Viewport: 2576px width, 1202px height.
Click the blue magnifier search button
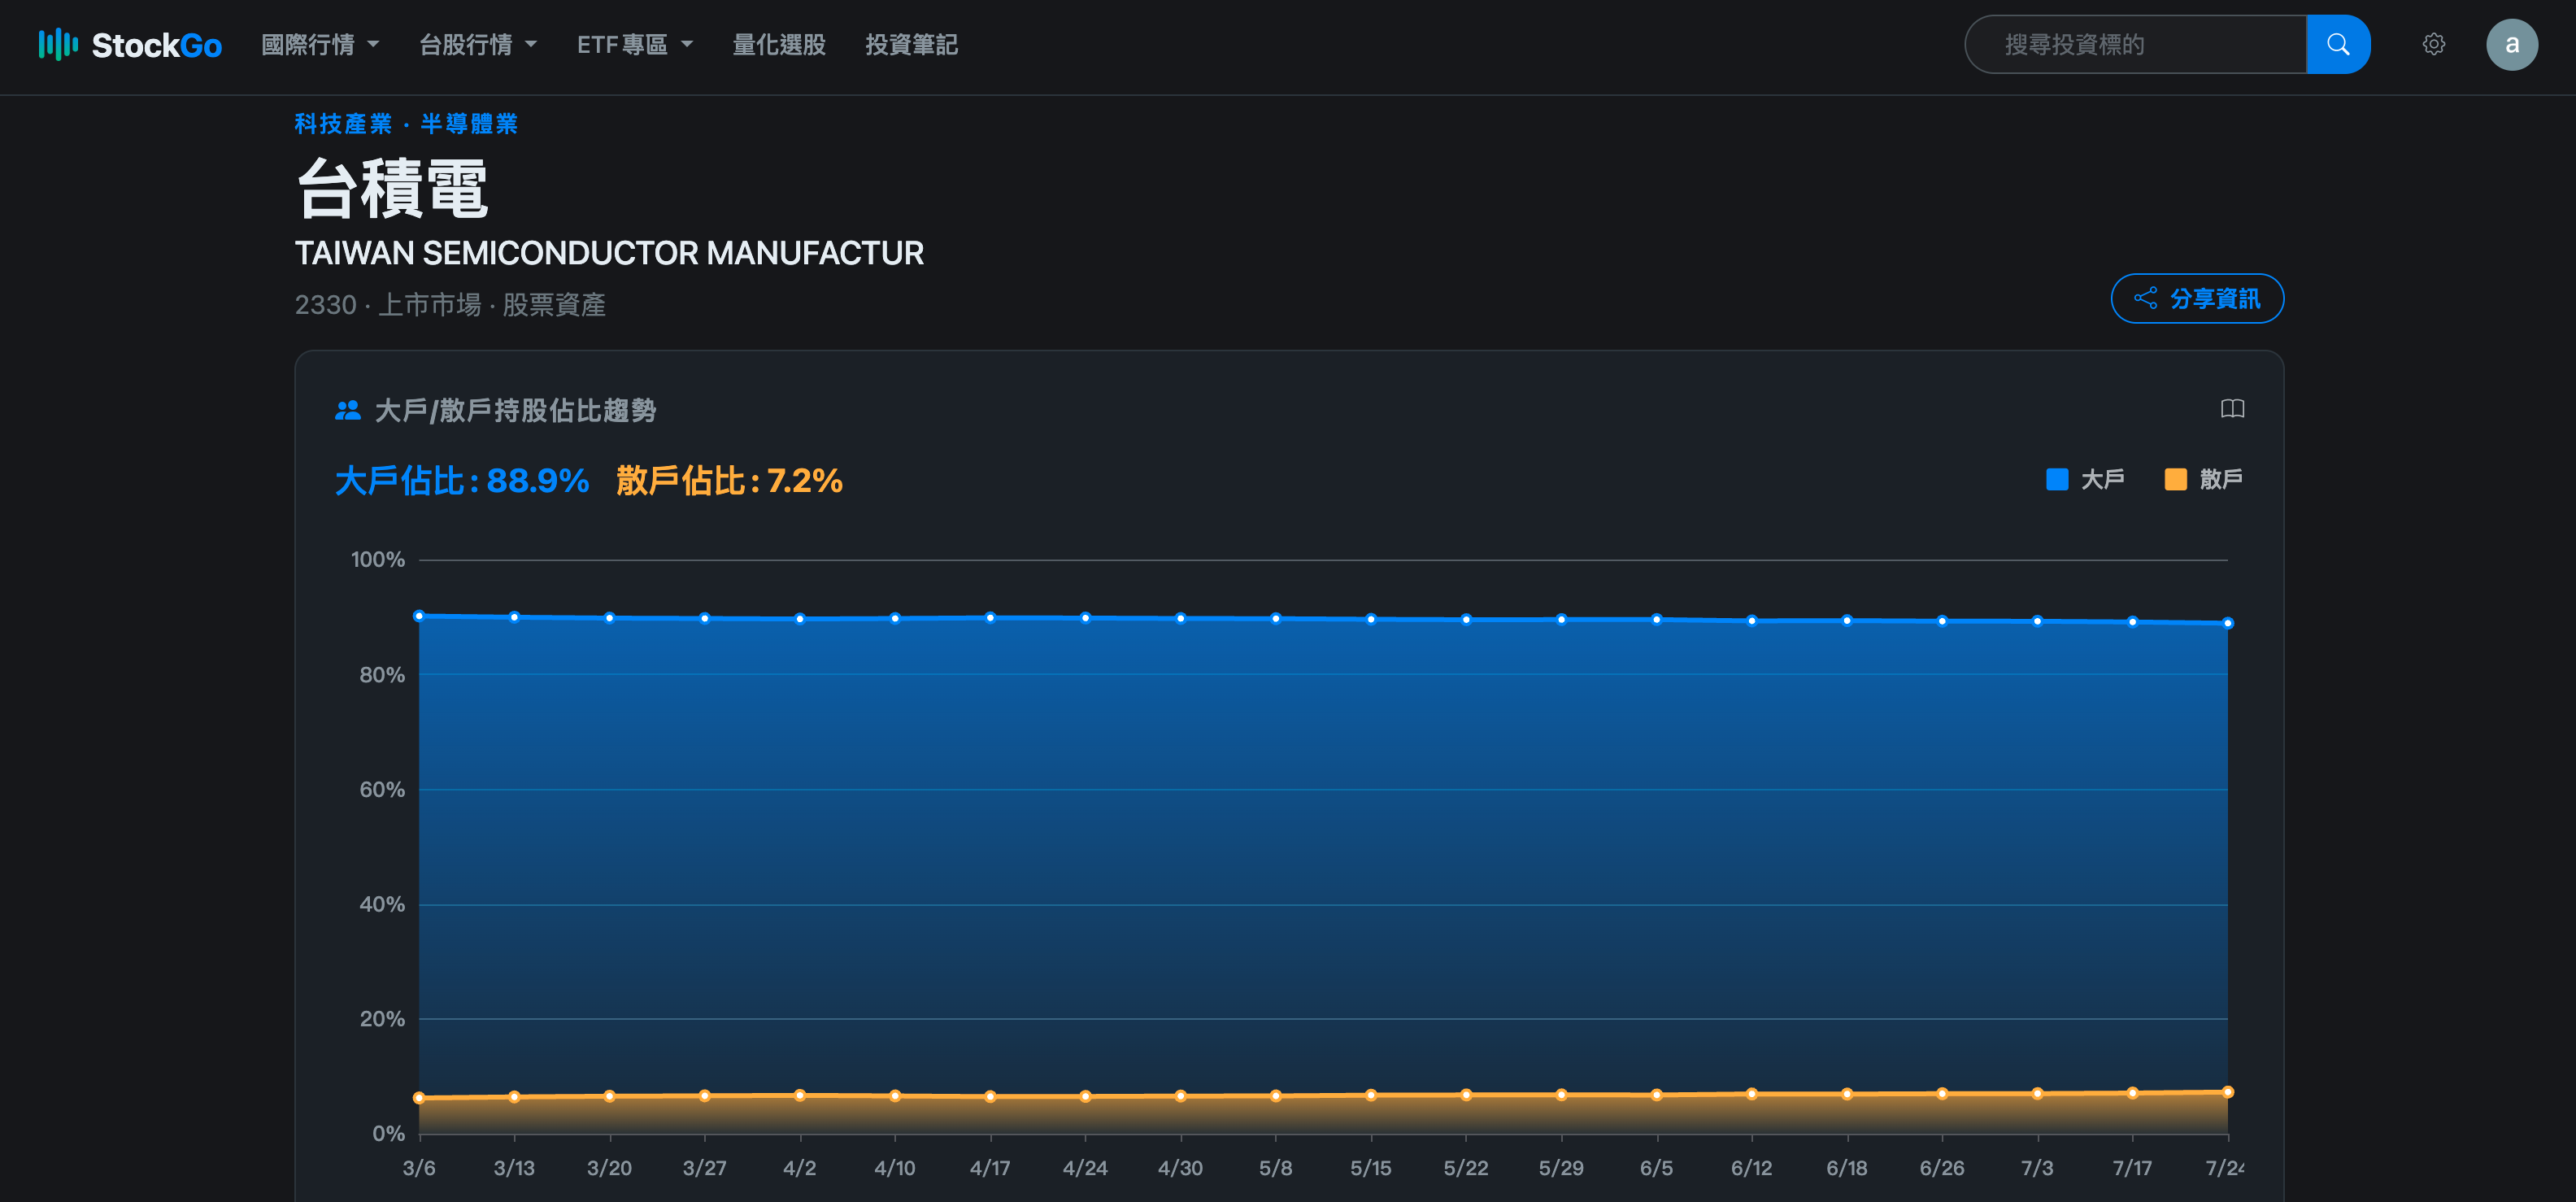click(x=2338, y=45)
